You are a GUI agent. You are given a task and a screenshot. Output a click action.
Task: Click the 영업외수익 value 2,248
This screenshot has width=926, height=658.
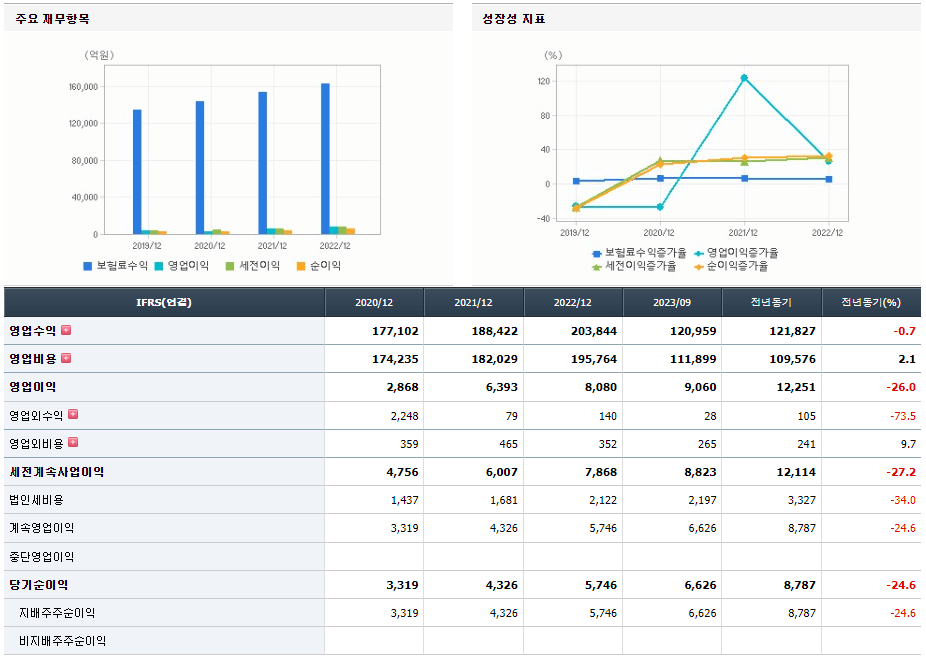pyautogui.click(x=405, y=416)
